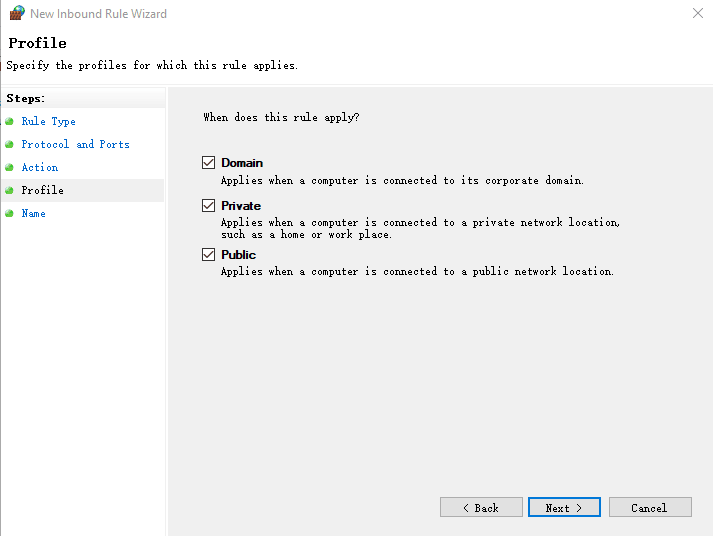The image size is (713, 536).
Task: Jump to the Action step
Action: [x=40, y=167]
